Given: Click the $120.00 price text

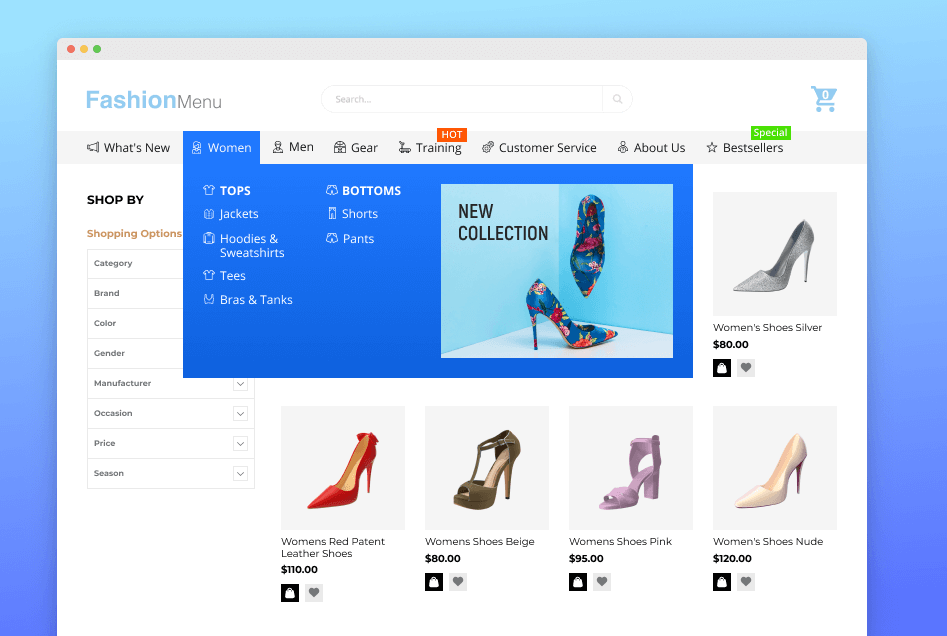Looking at the screenshot, I should pyautogui.click(x=732, y=559).
